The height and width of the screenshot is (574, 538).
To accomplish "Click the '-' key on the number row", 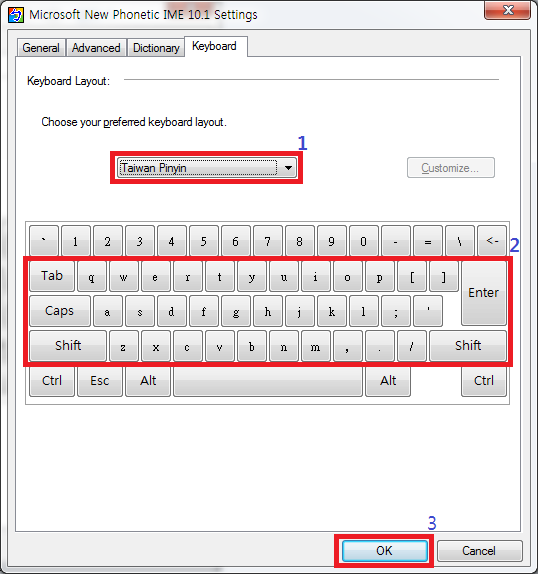I will pos(396,241).
